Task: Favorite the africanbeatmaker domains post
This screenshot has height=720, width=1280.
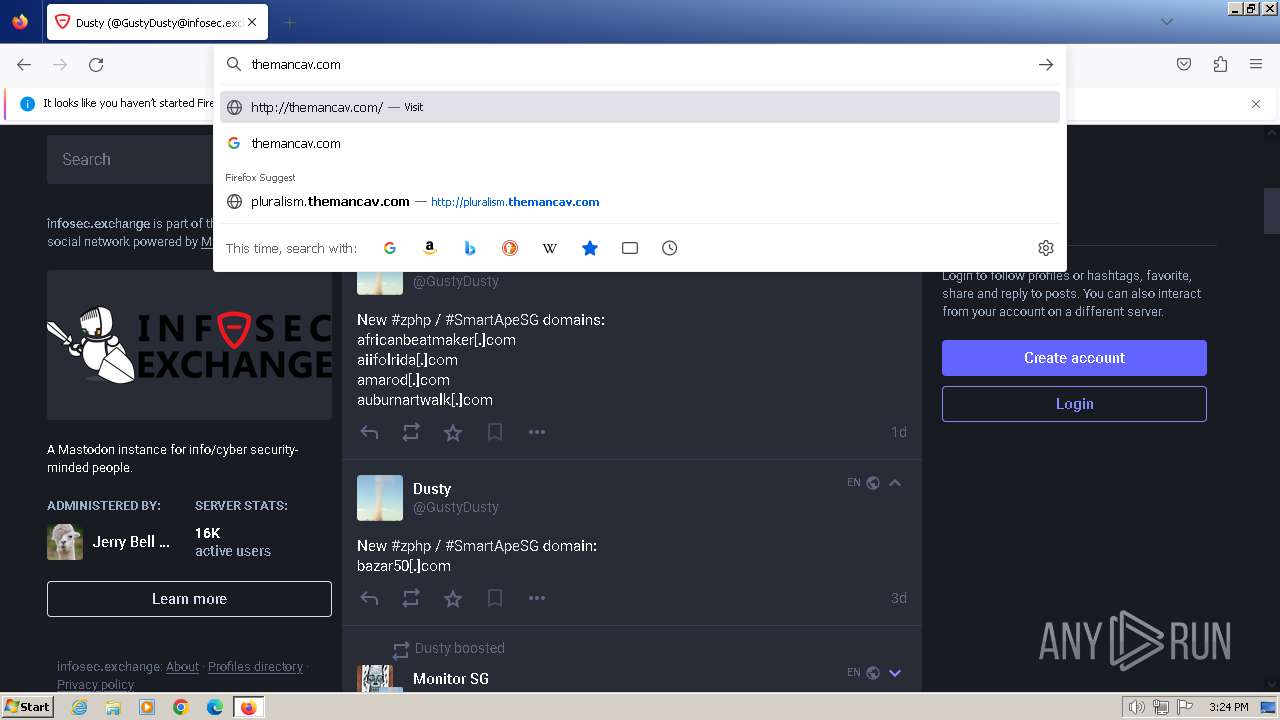Action: pyautogui.click(x=453, y=432)
